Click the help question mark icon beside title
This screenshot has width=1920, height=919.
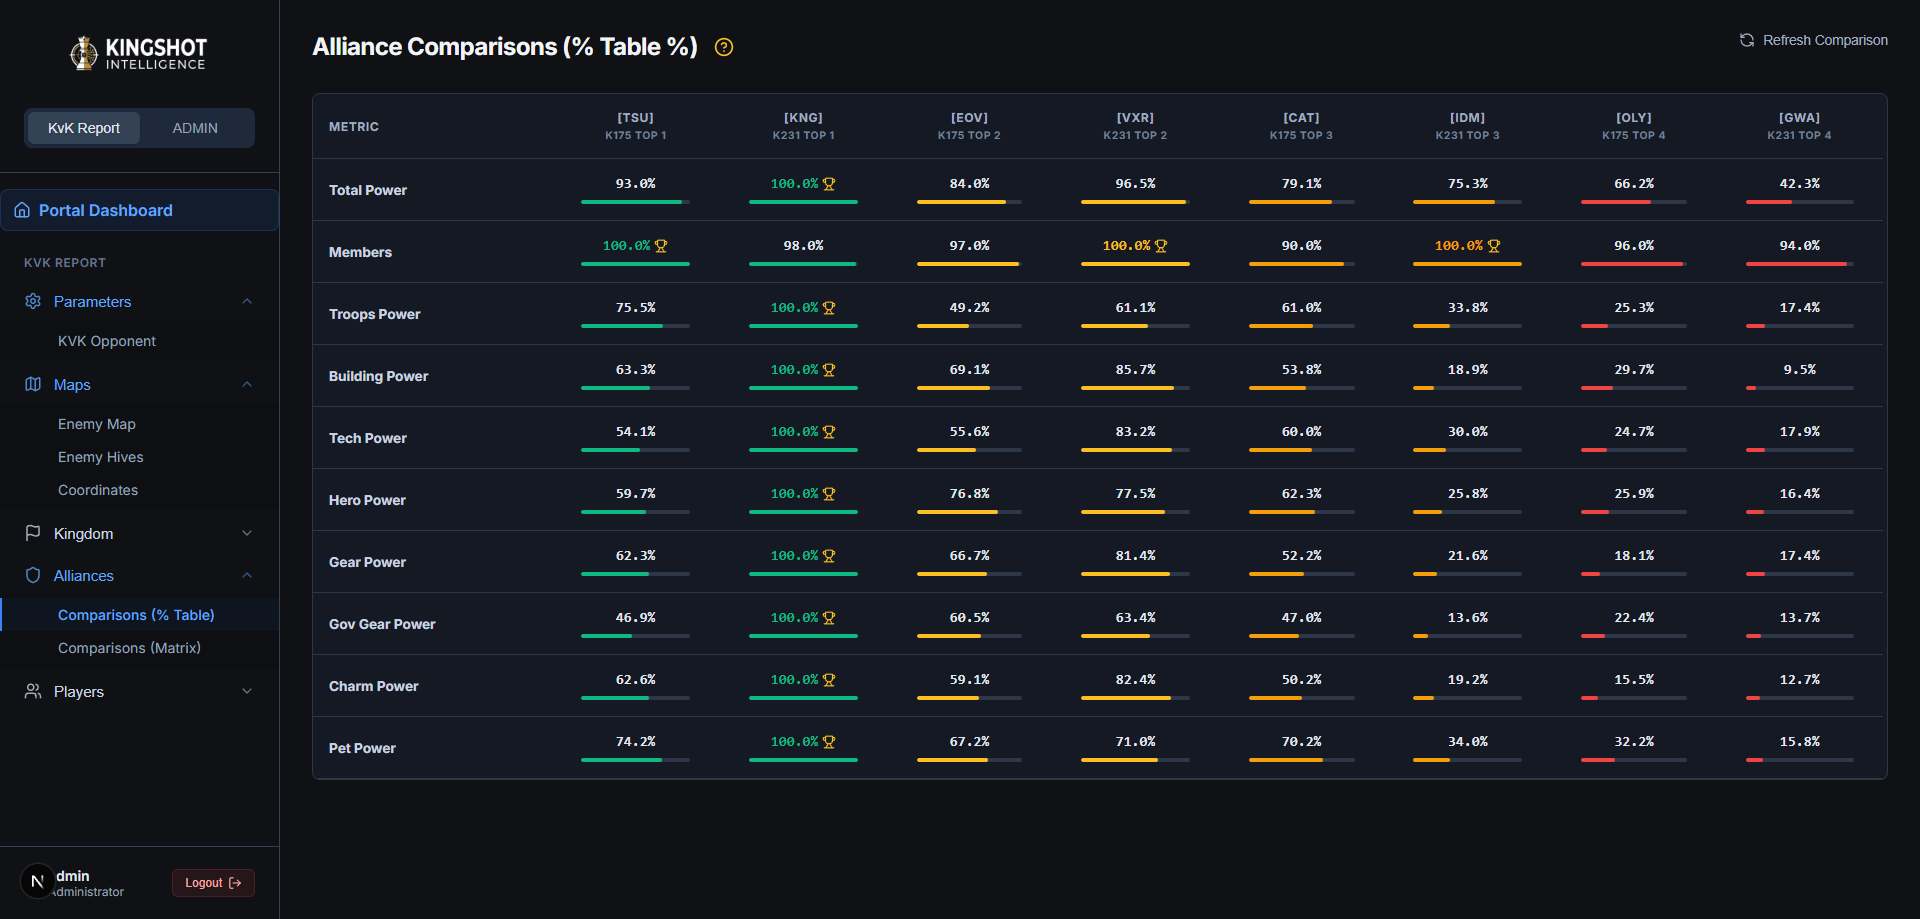724,47
